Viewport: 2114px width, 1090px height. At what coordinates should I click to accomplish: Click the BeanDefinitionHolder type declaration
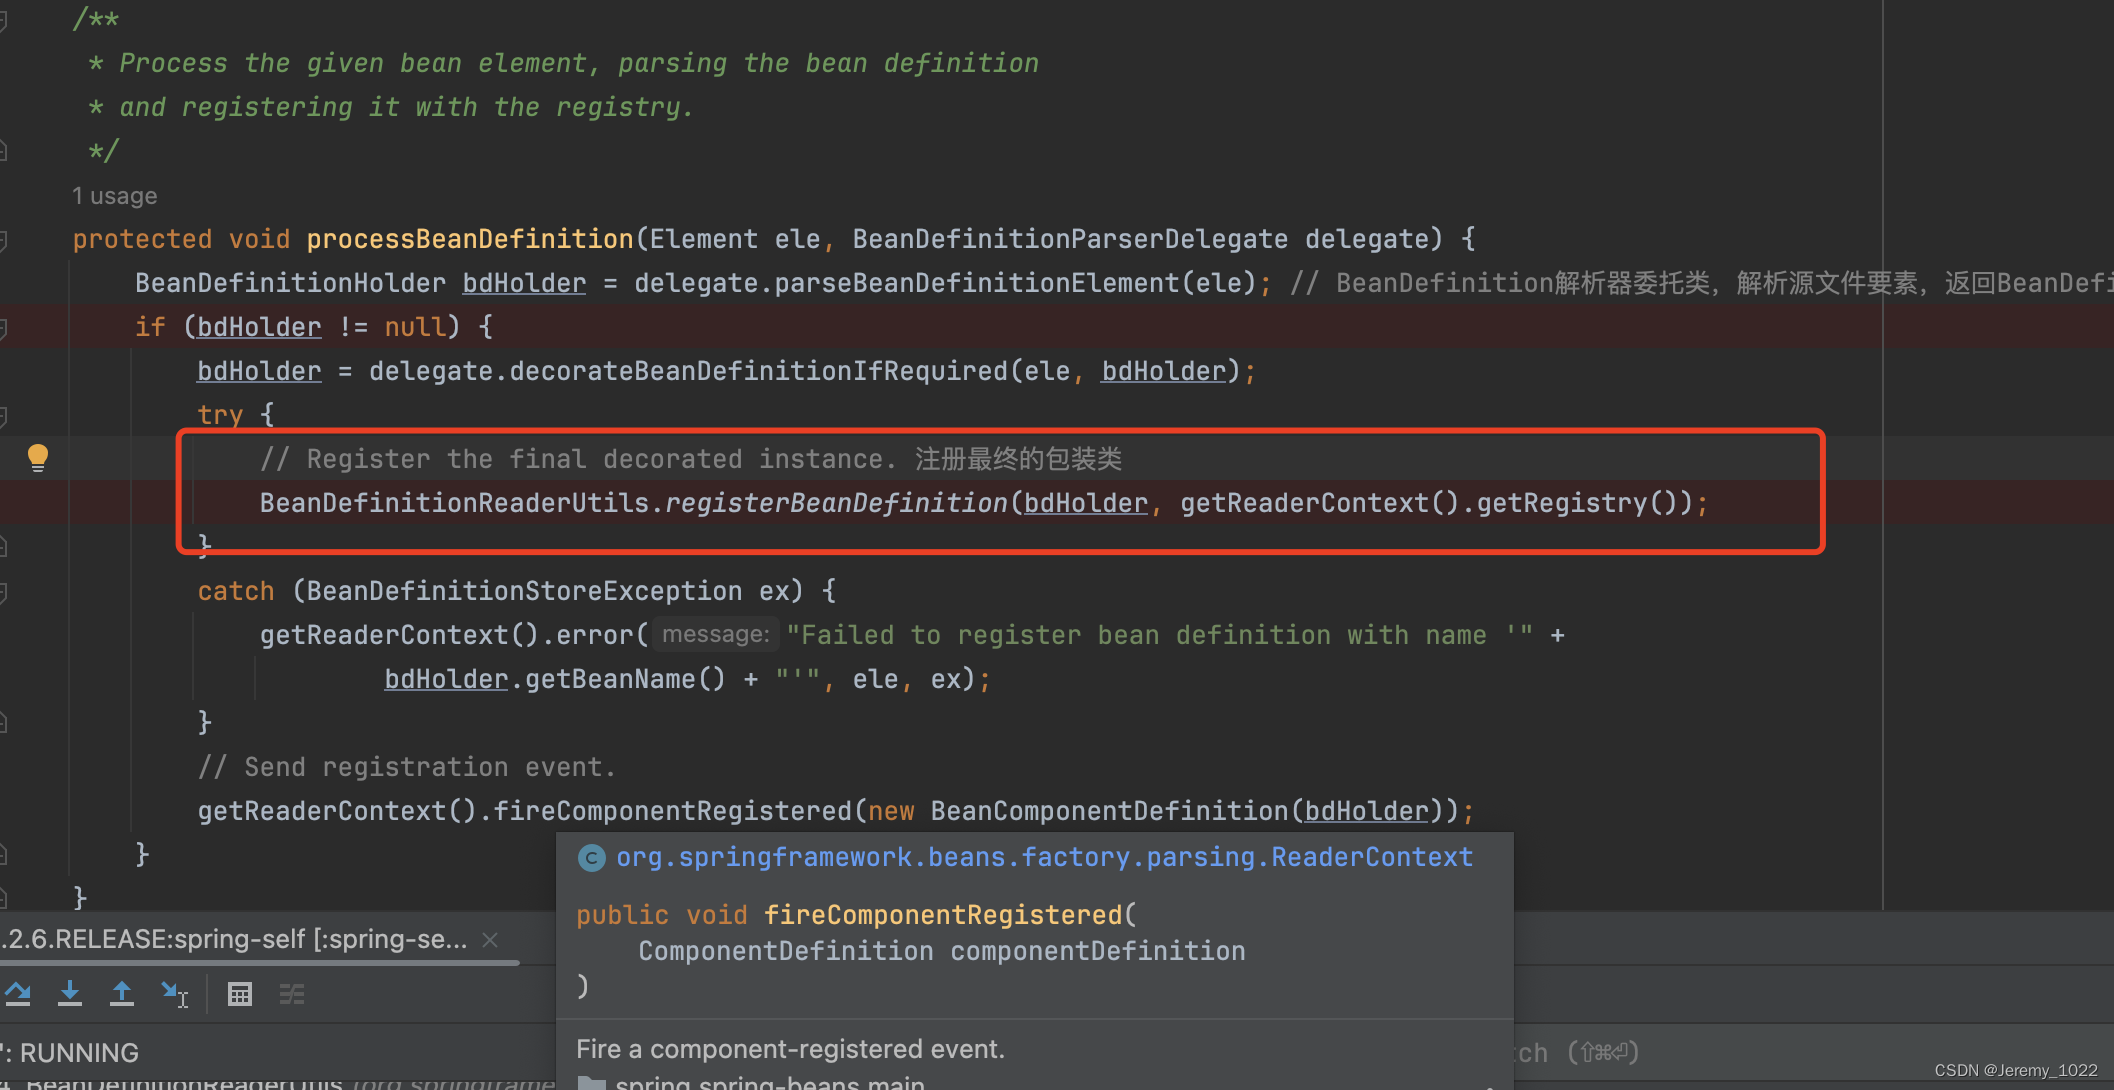pyautogui.click(x=291, y=283)
